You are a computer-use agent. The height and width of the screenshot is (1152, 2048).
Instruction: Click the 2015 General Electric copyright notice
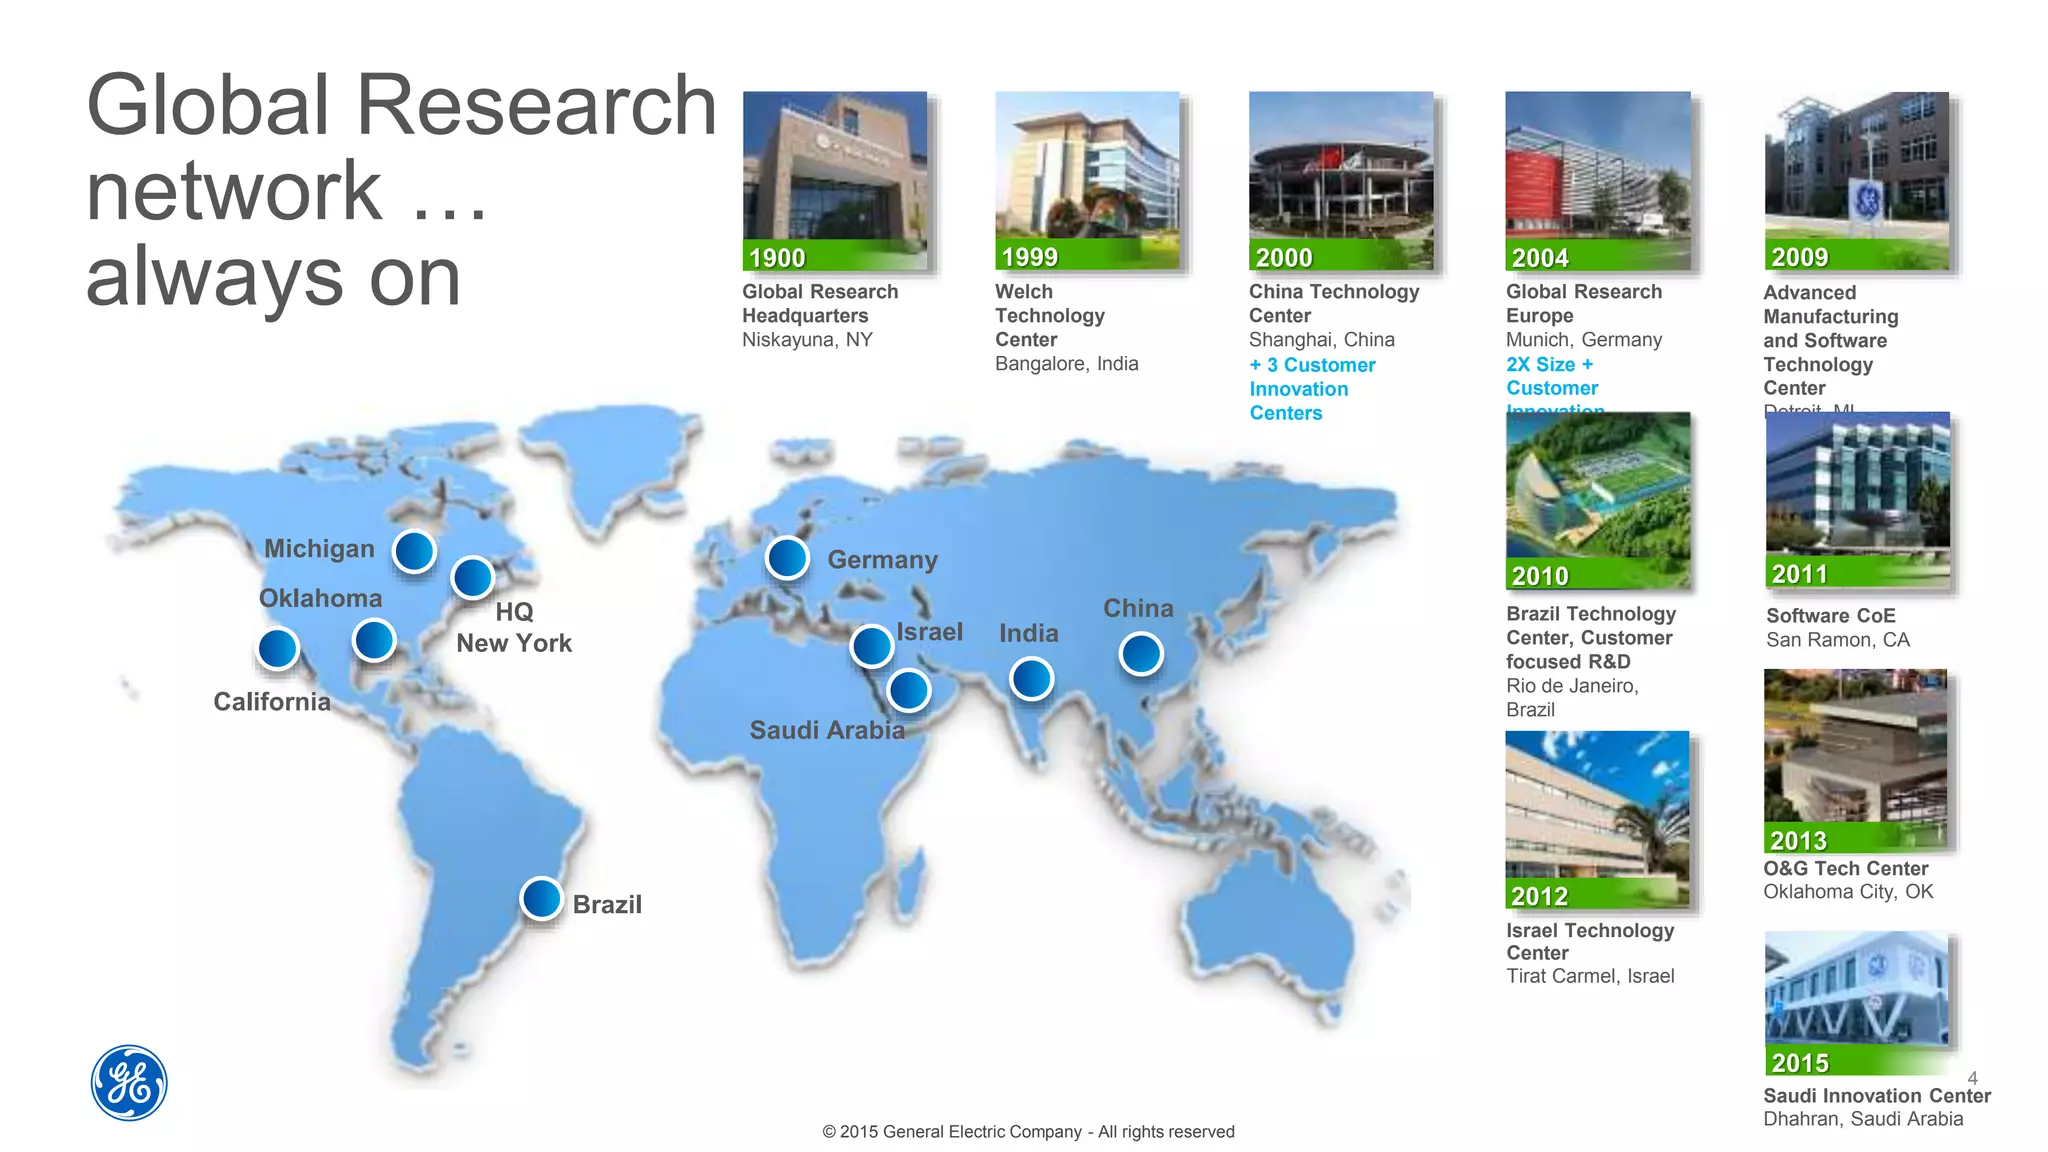point(1028,1132)
